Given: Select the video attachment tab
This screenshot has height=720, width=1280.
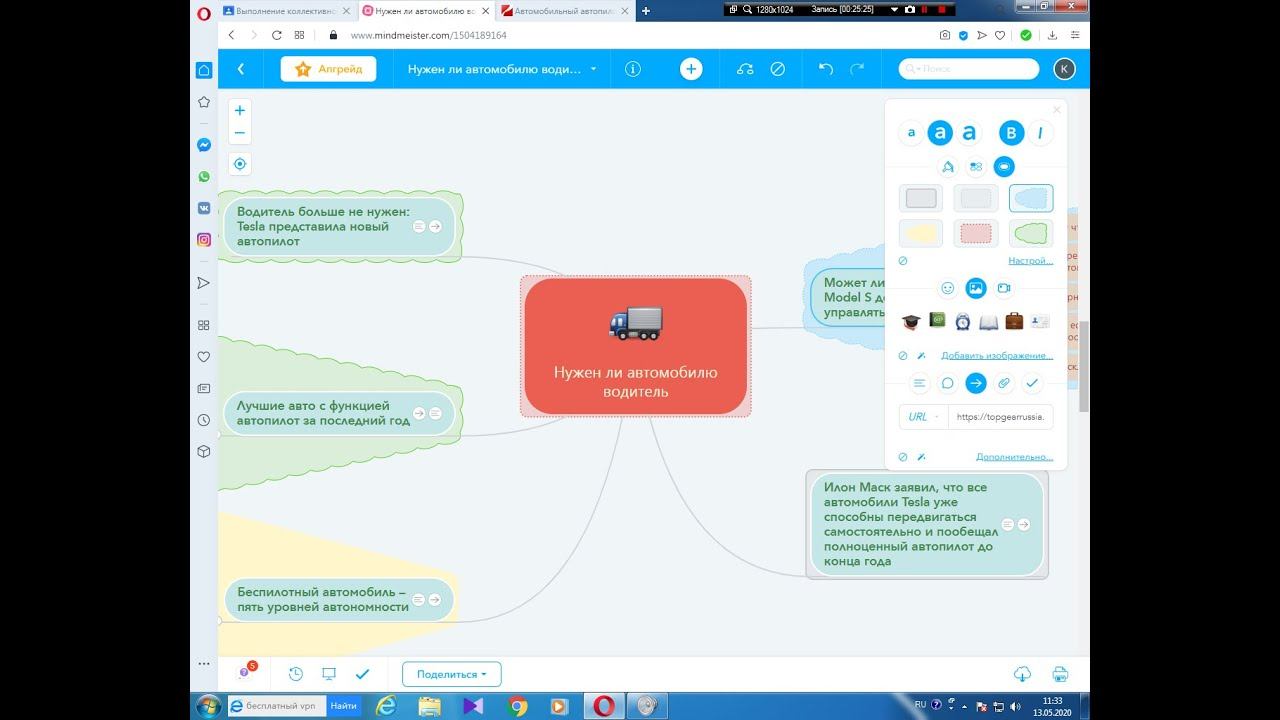Looking at the screenshot, I should [1004, 288].
